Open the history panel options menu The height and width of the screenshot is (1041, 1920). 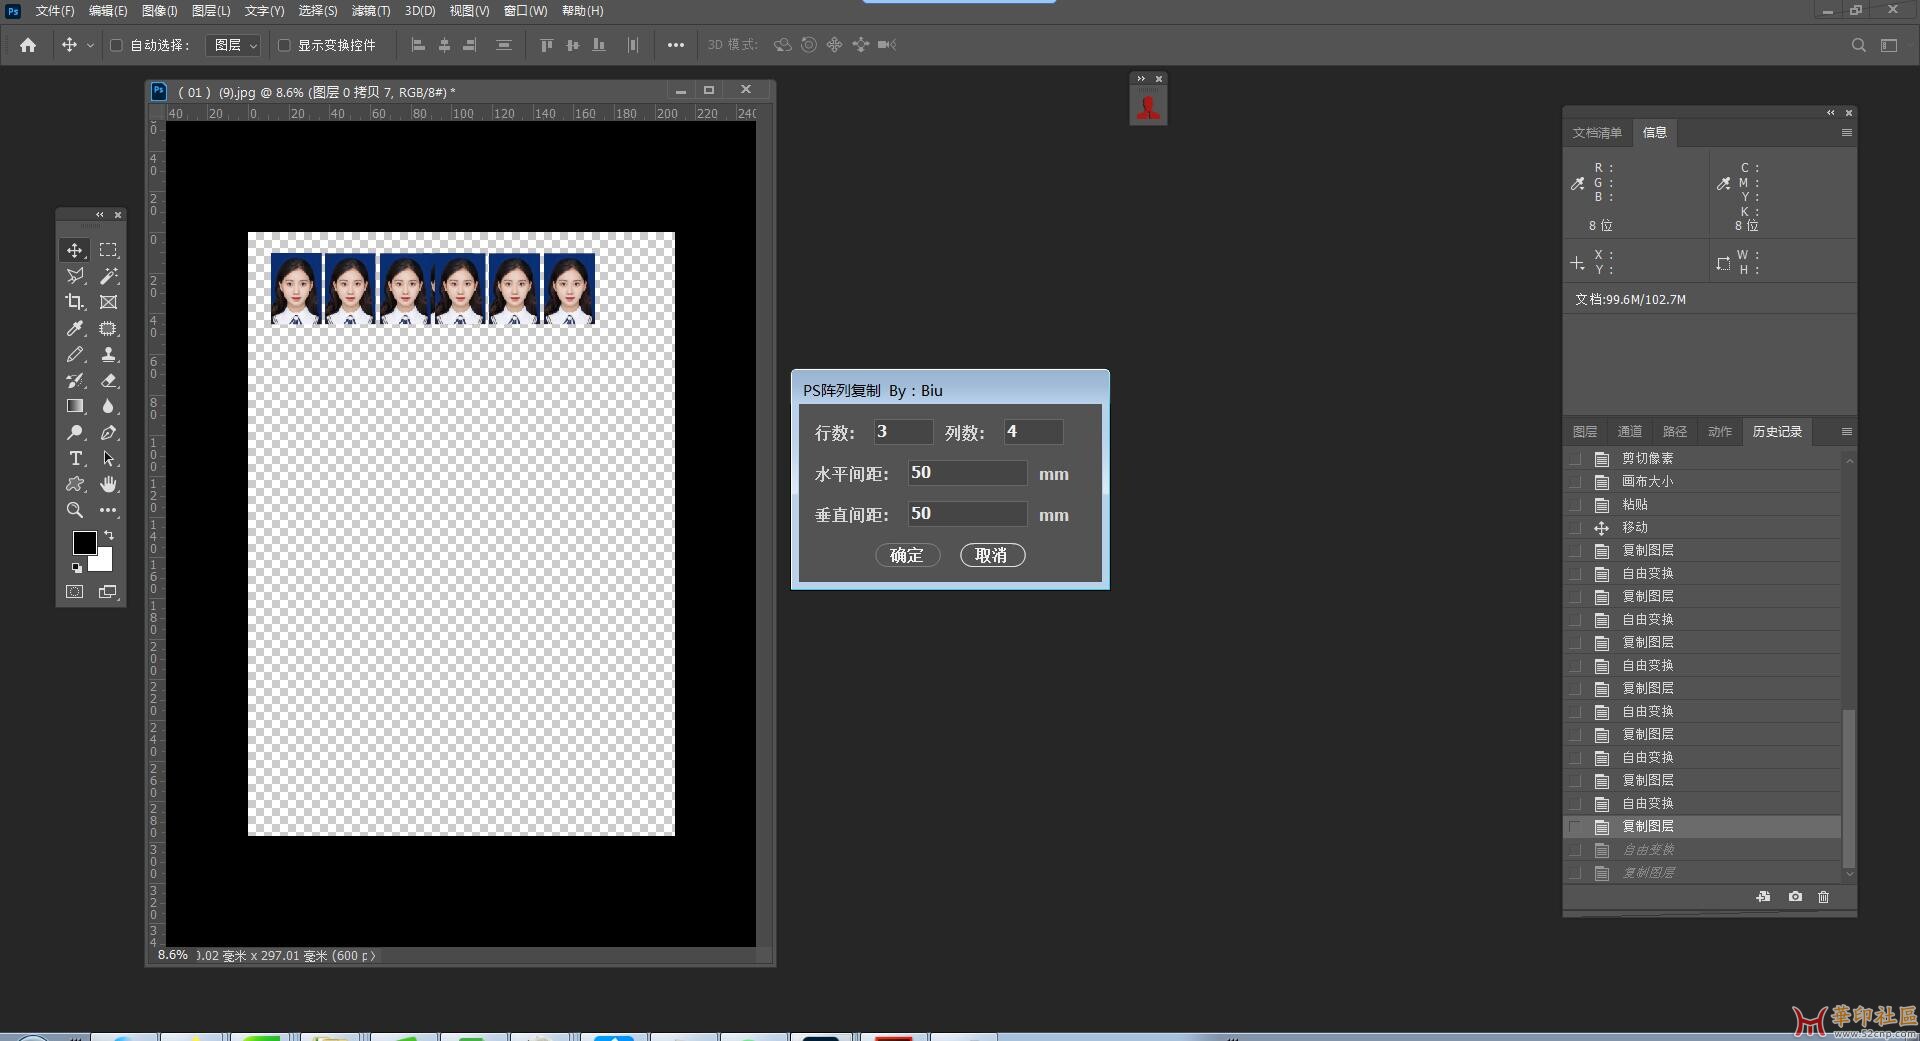1846,432
